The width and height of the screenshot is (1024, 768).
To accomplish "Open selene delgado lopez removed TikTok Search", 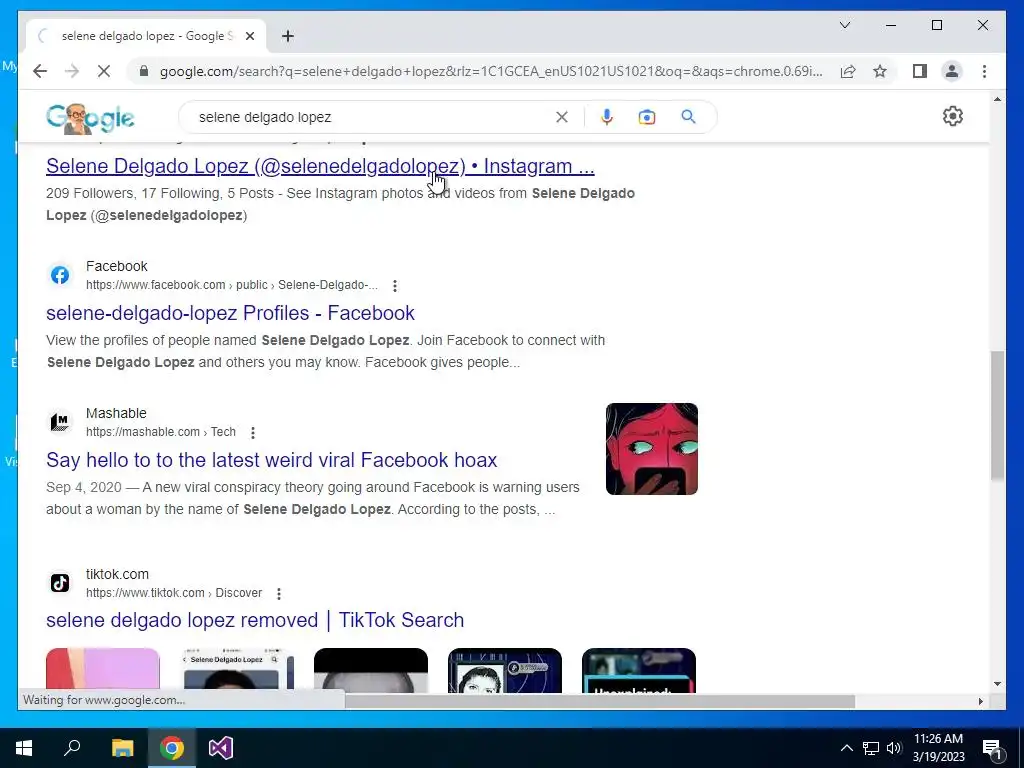I will coord(255,620).
